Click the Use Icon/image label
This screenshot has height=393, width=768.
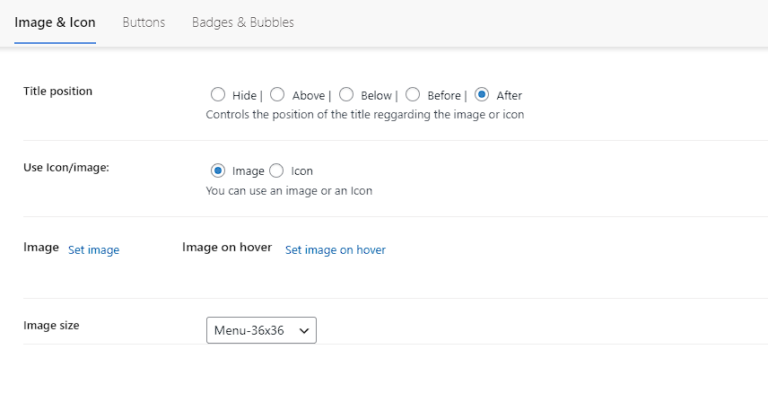click(x=66, y=168)
